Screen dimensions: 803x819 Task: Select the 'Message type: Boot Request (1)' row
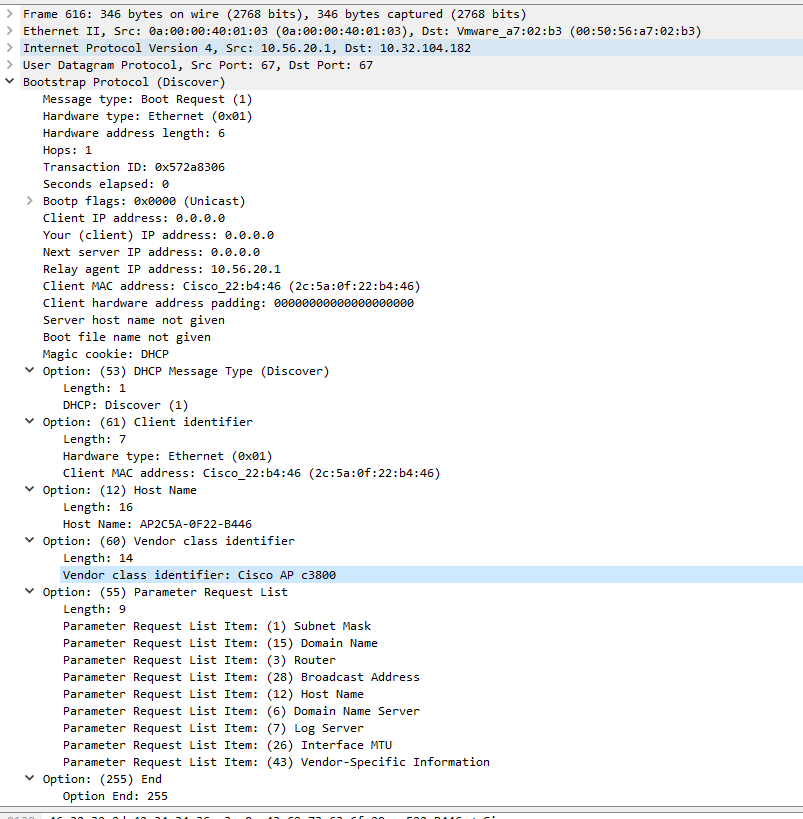click(148, 99)
